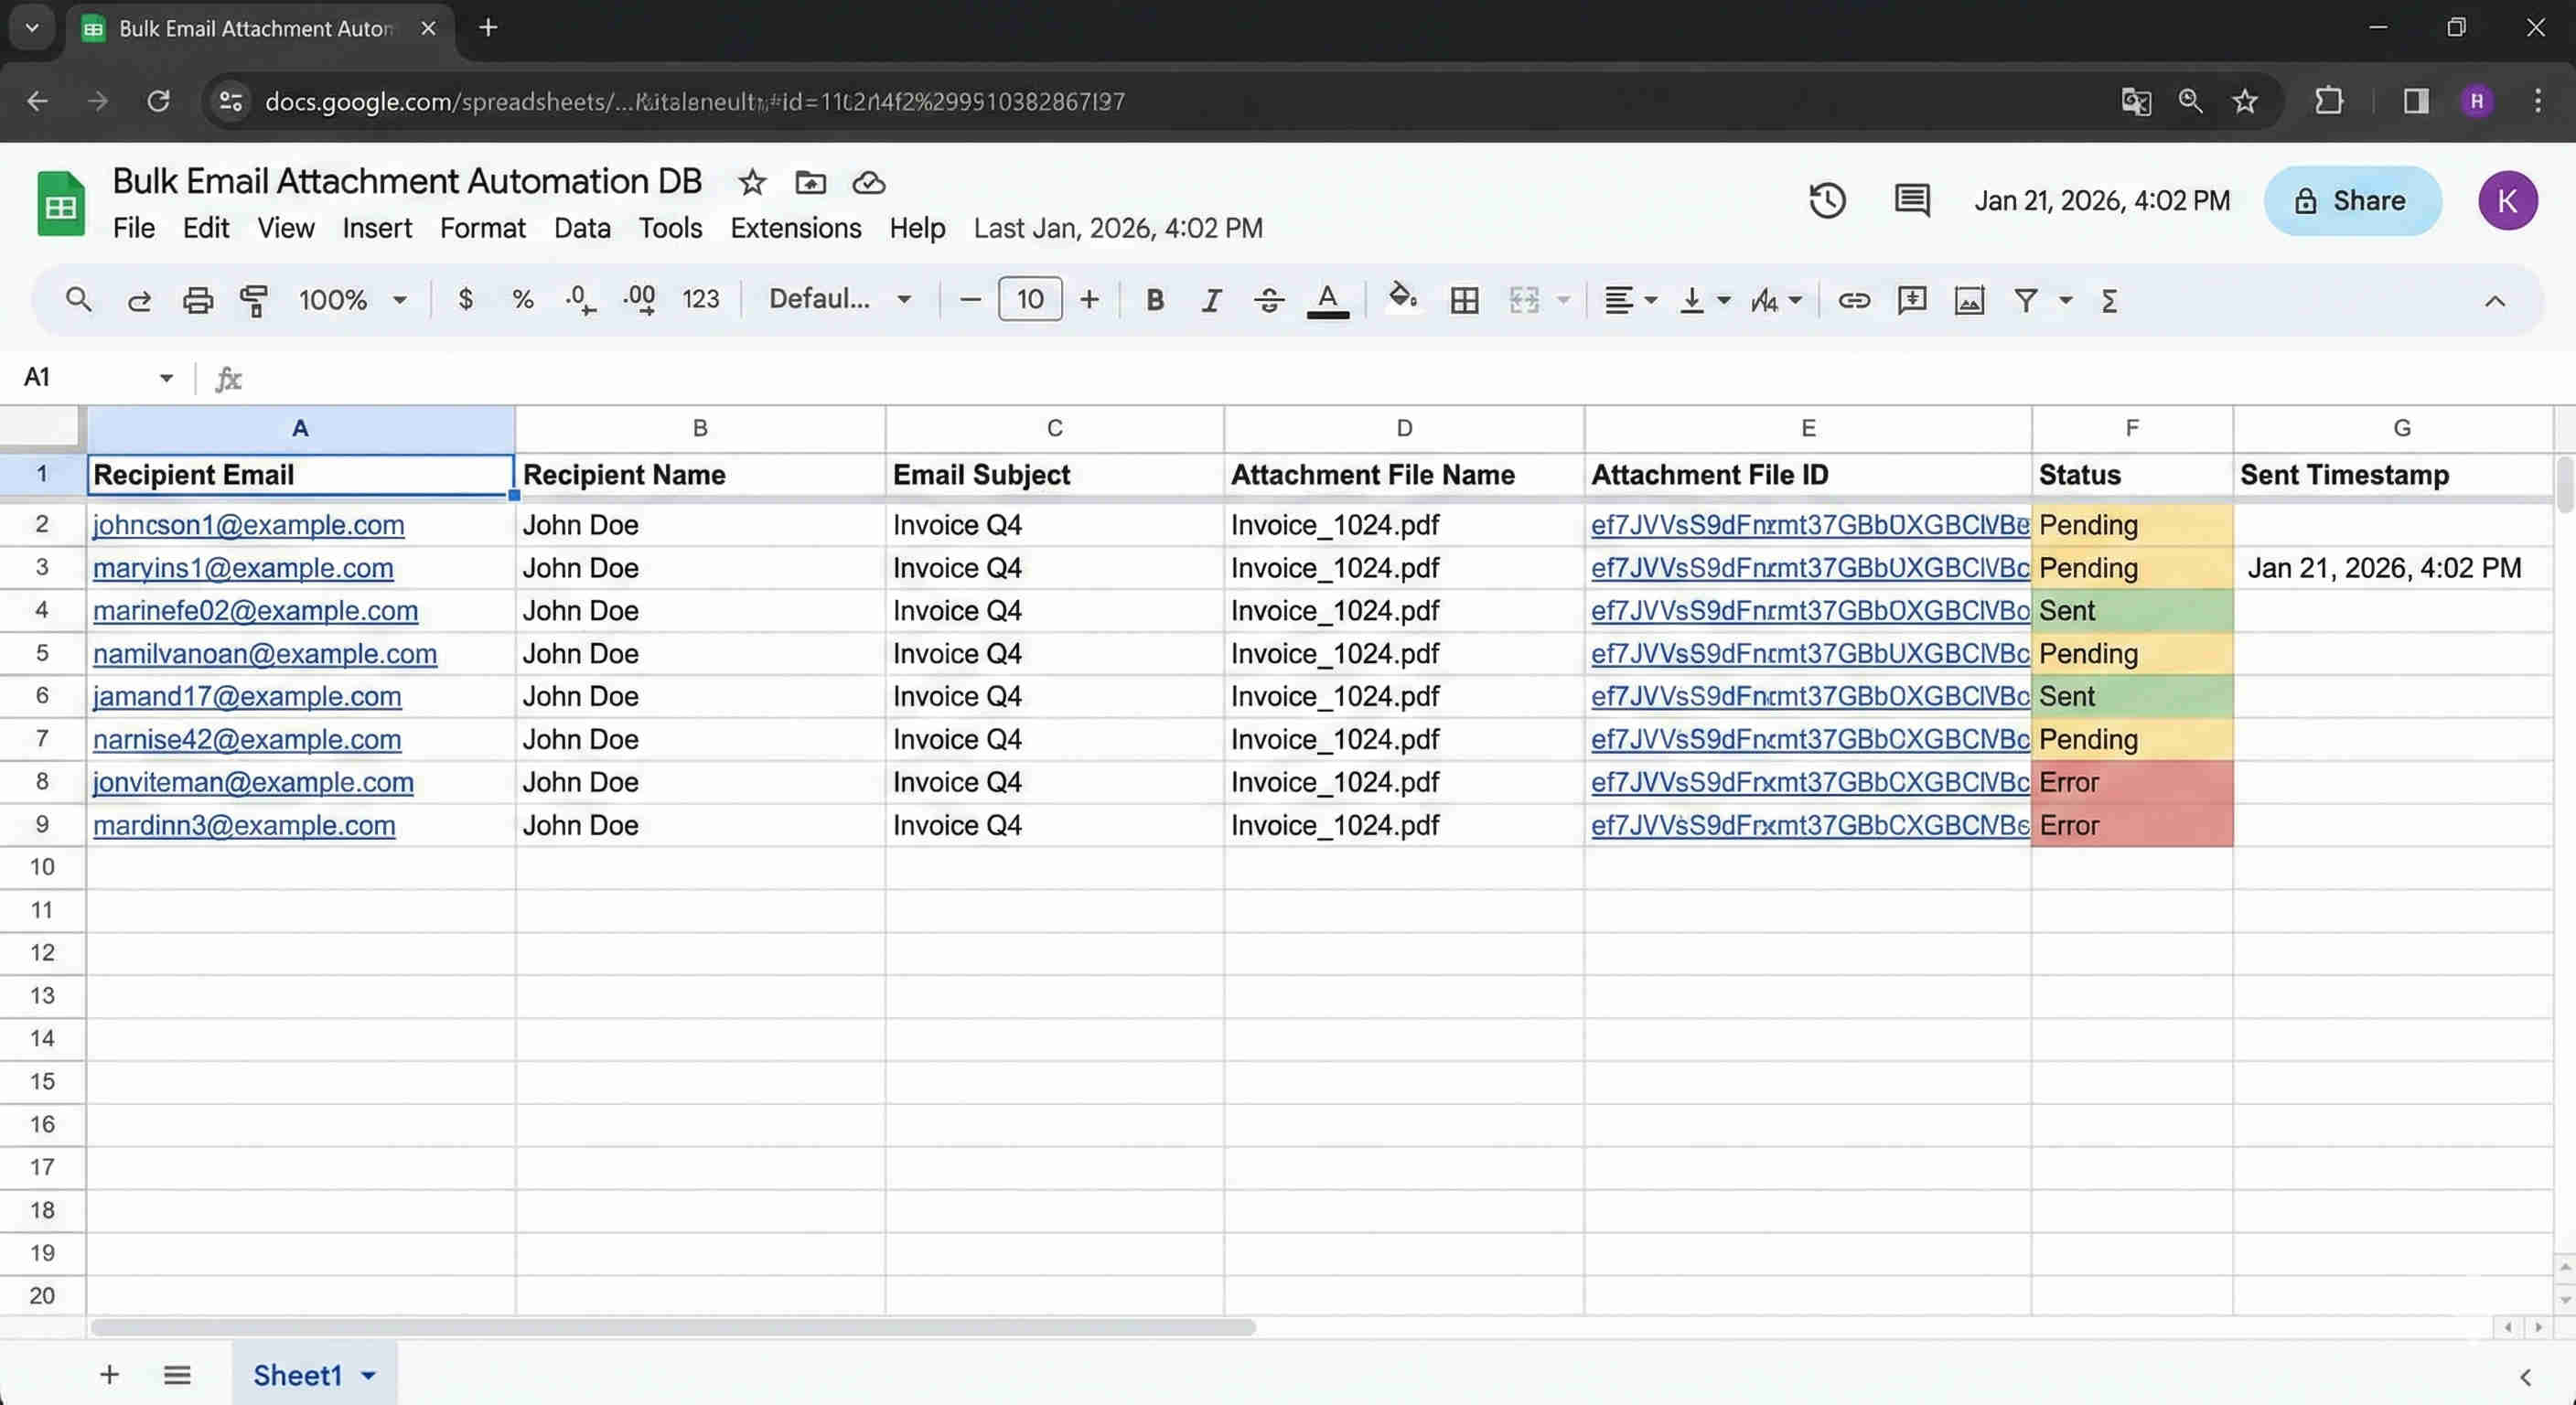Reload the page in browser
2576x1405 pixels.
[158, 101]
